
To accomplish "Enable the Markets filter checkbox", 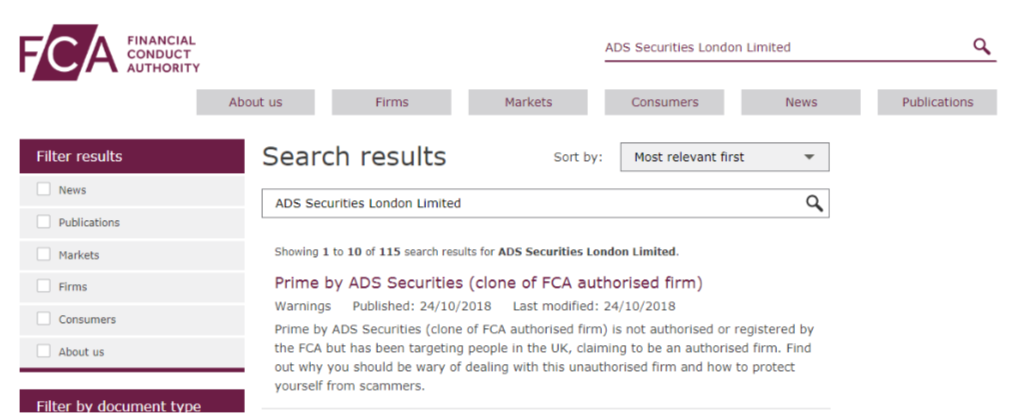I will coord(43,254).
